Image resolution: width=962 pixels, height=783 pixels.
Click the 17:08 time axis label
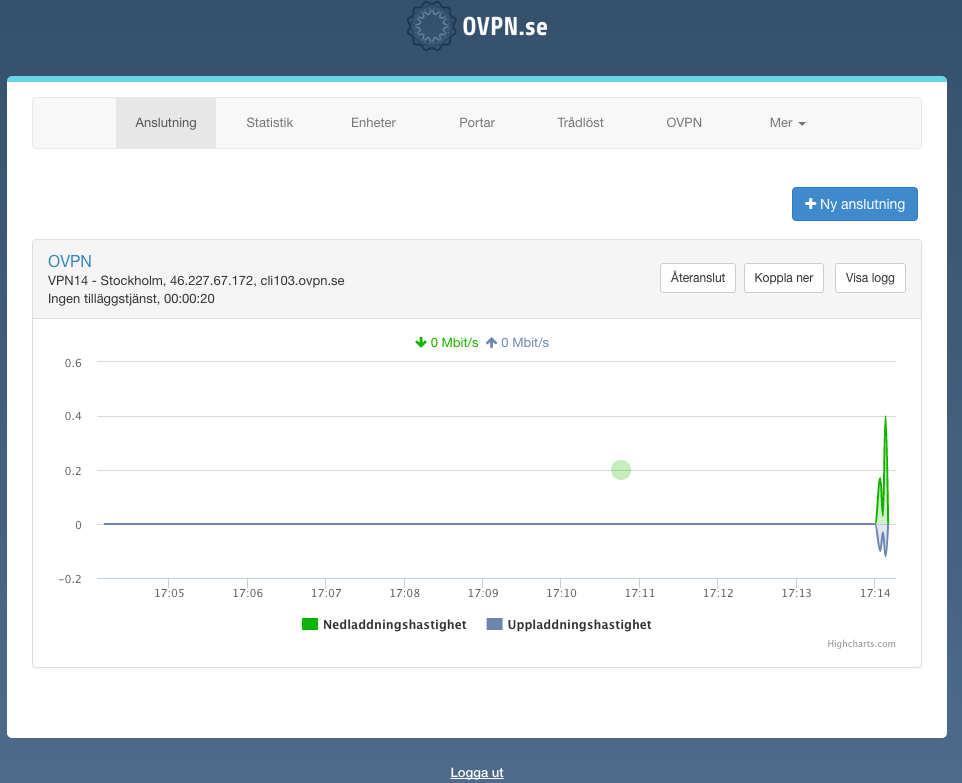(404, 593)
